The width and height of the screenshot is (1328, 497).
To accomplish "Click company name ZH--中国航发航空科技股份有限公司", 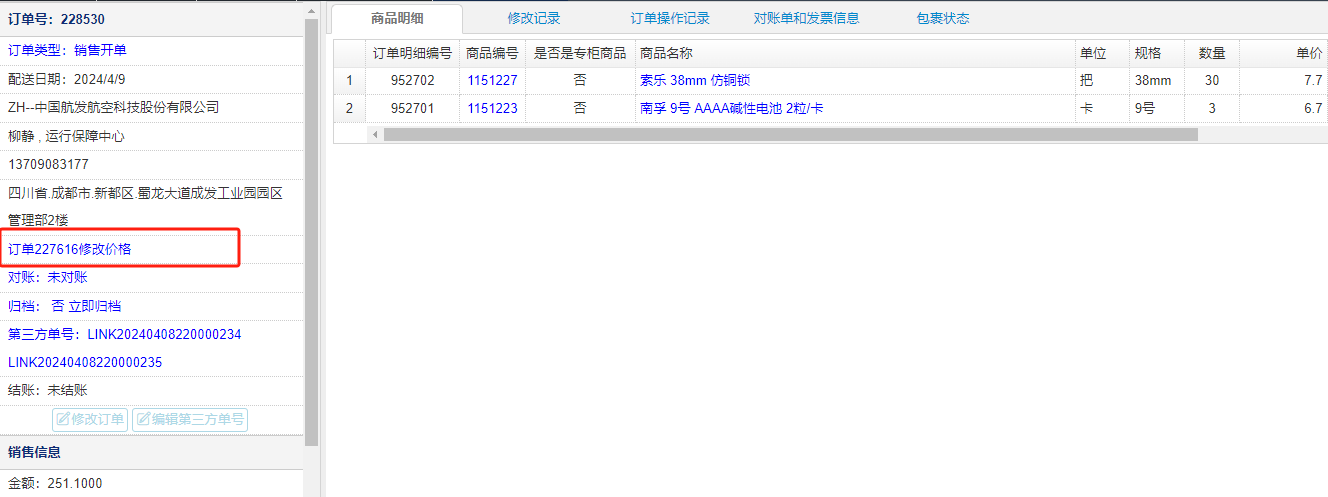I will [x=114, y=107].
